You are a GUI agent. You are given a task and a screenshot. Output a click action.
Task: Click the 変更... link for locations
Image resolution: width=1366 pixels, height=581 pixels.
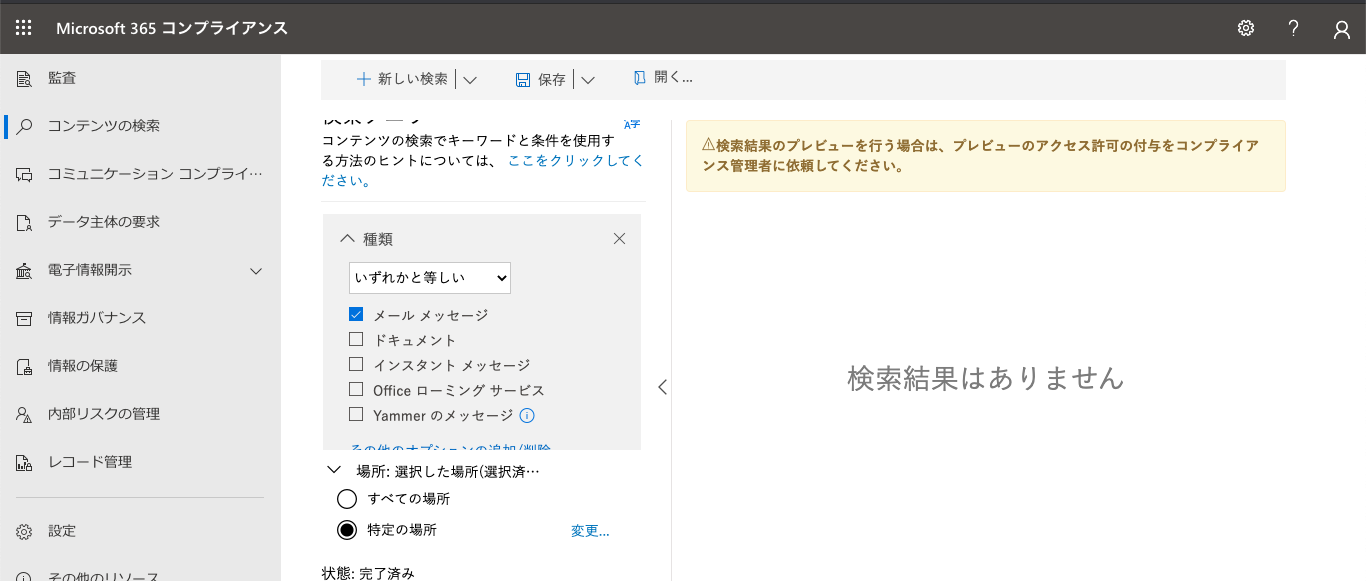tap(590, 531)
